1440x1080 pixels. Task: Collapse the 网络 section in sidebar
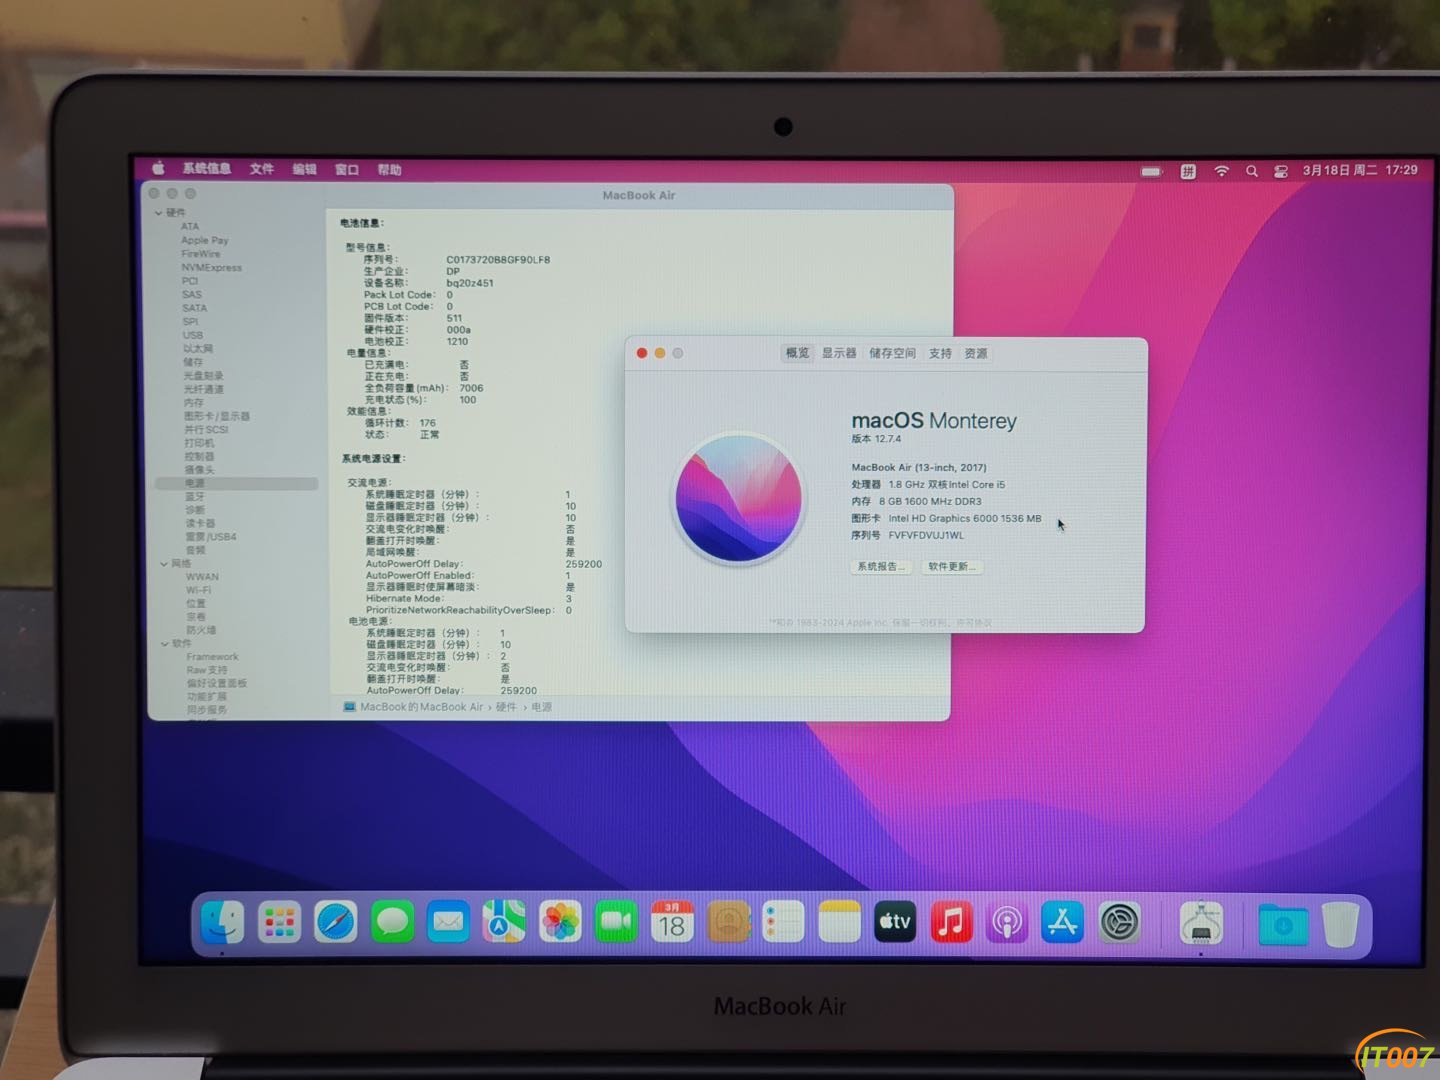[x=164, y=564]
